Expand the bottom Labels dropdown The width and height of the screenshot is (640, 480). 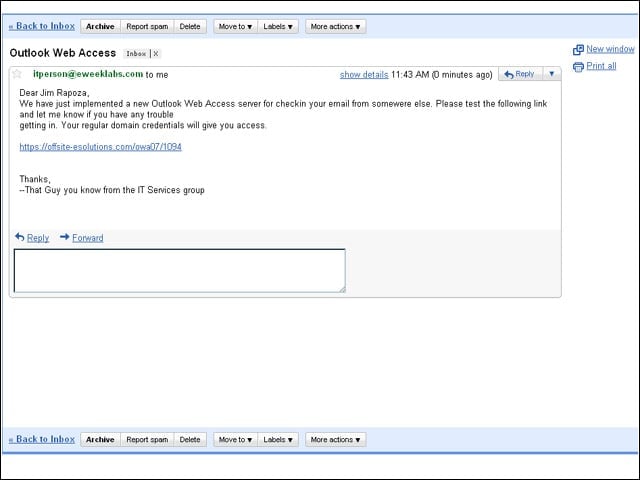(278, 440)
